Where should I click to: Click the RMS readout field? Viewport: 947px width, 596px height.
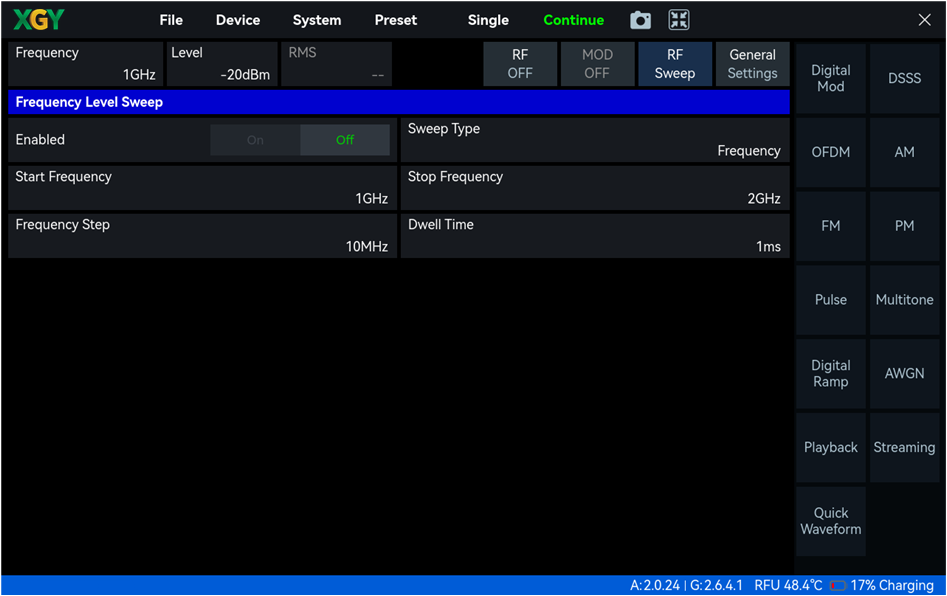pos(336,64)
